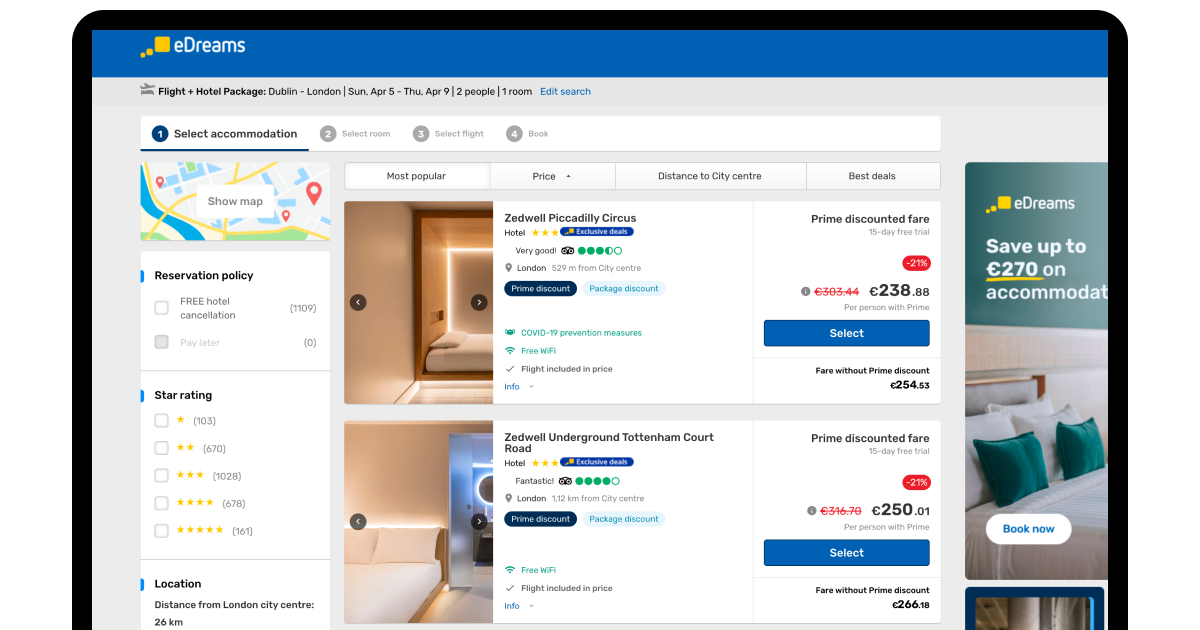Go to the Select room step
The height and width of the screenshot is (630, 1200).
coord(355,133)
